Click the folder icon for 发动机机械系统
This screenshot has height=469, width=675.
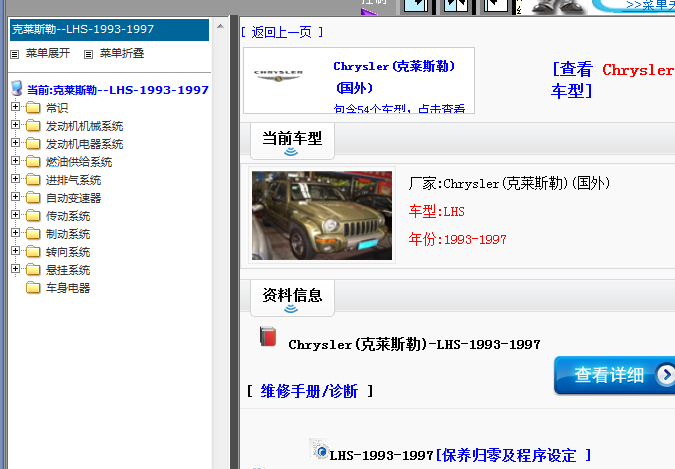click(x=33, y=125)
